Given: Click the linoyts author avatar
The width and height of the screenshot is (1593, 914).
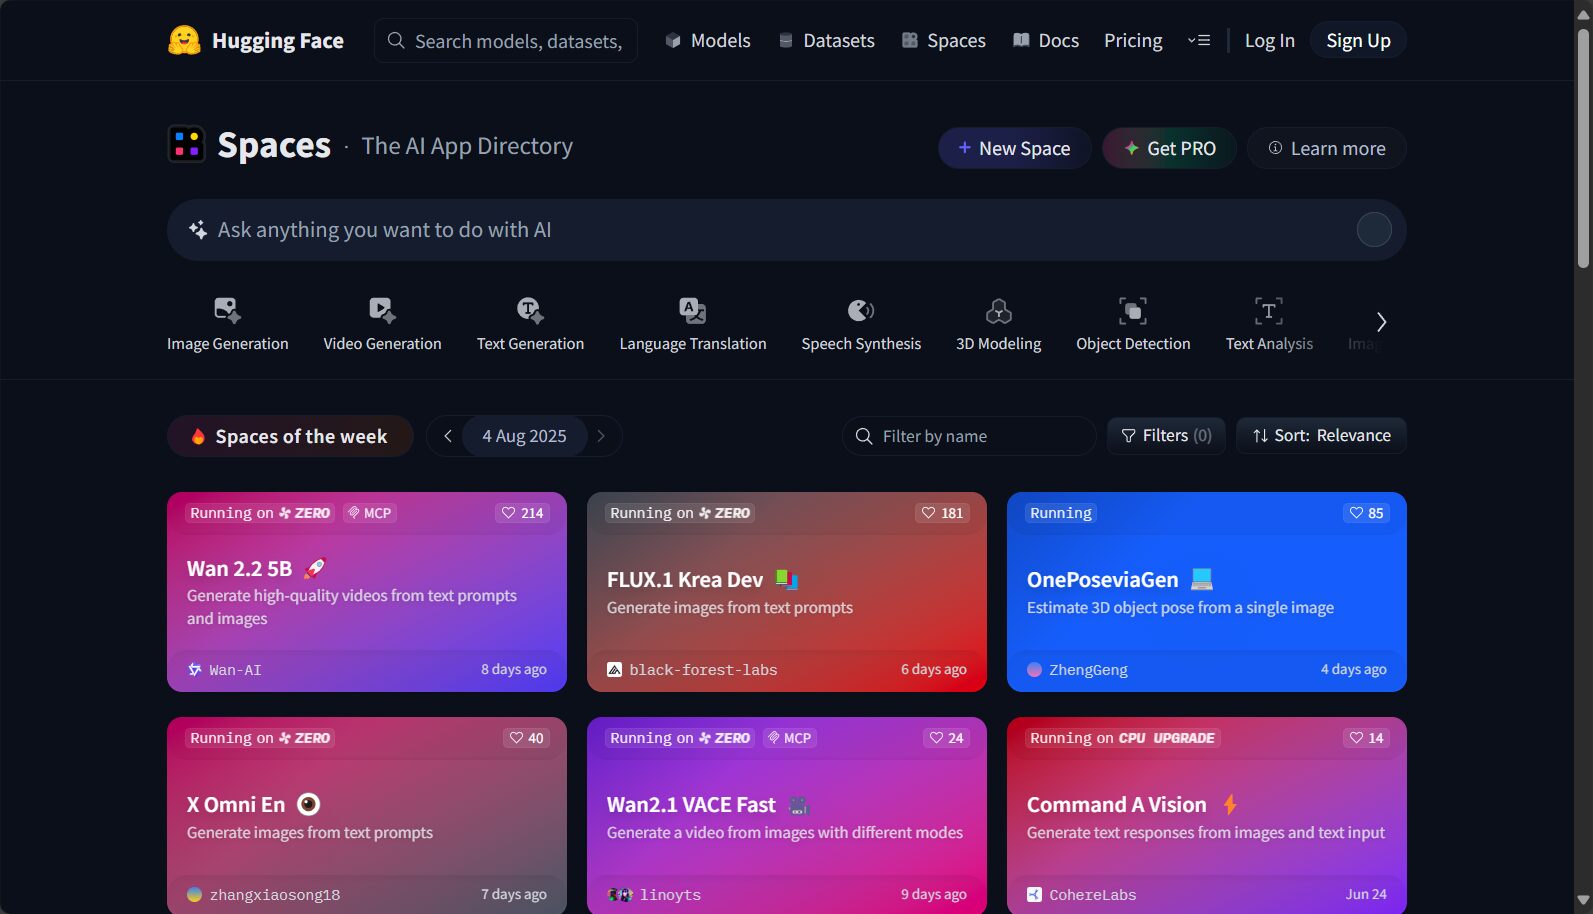Looking at the screenshot, I should click(620, 895).
